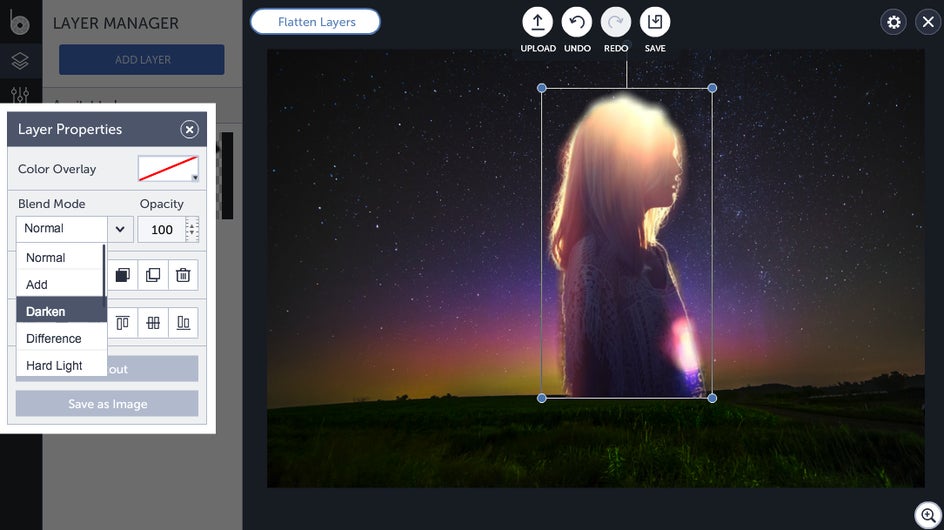Image resolution: width=944 pixels, height=530 pixels.
Task: Click the Upload icon
Action: point(537,22)
